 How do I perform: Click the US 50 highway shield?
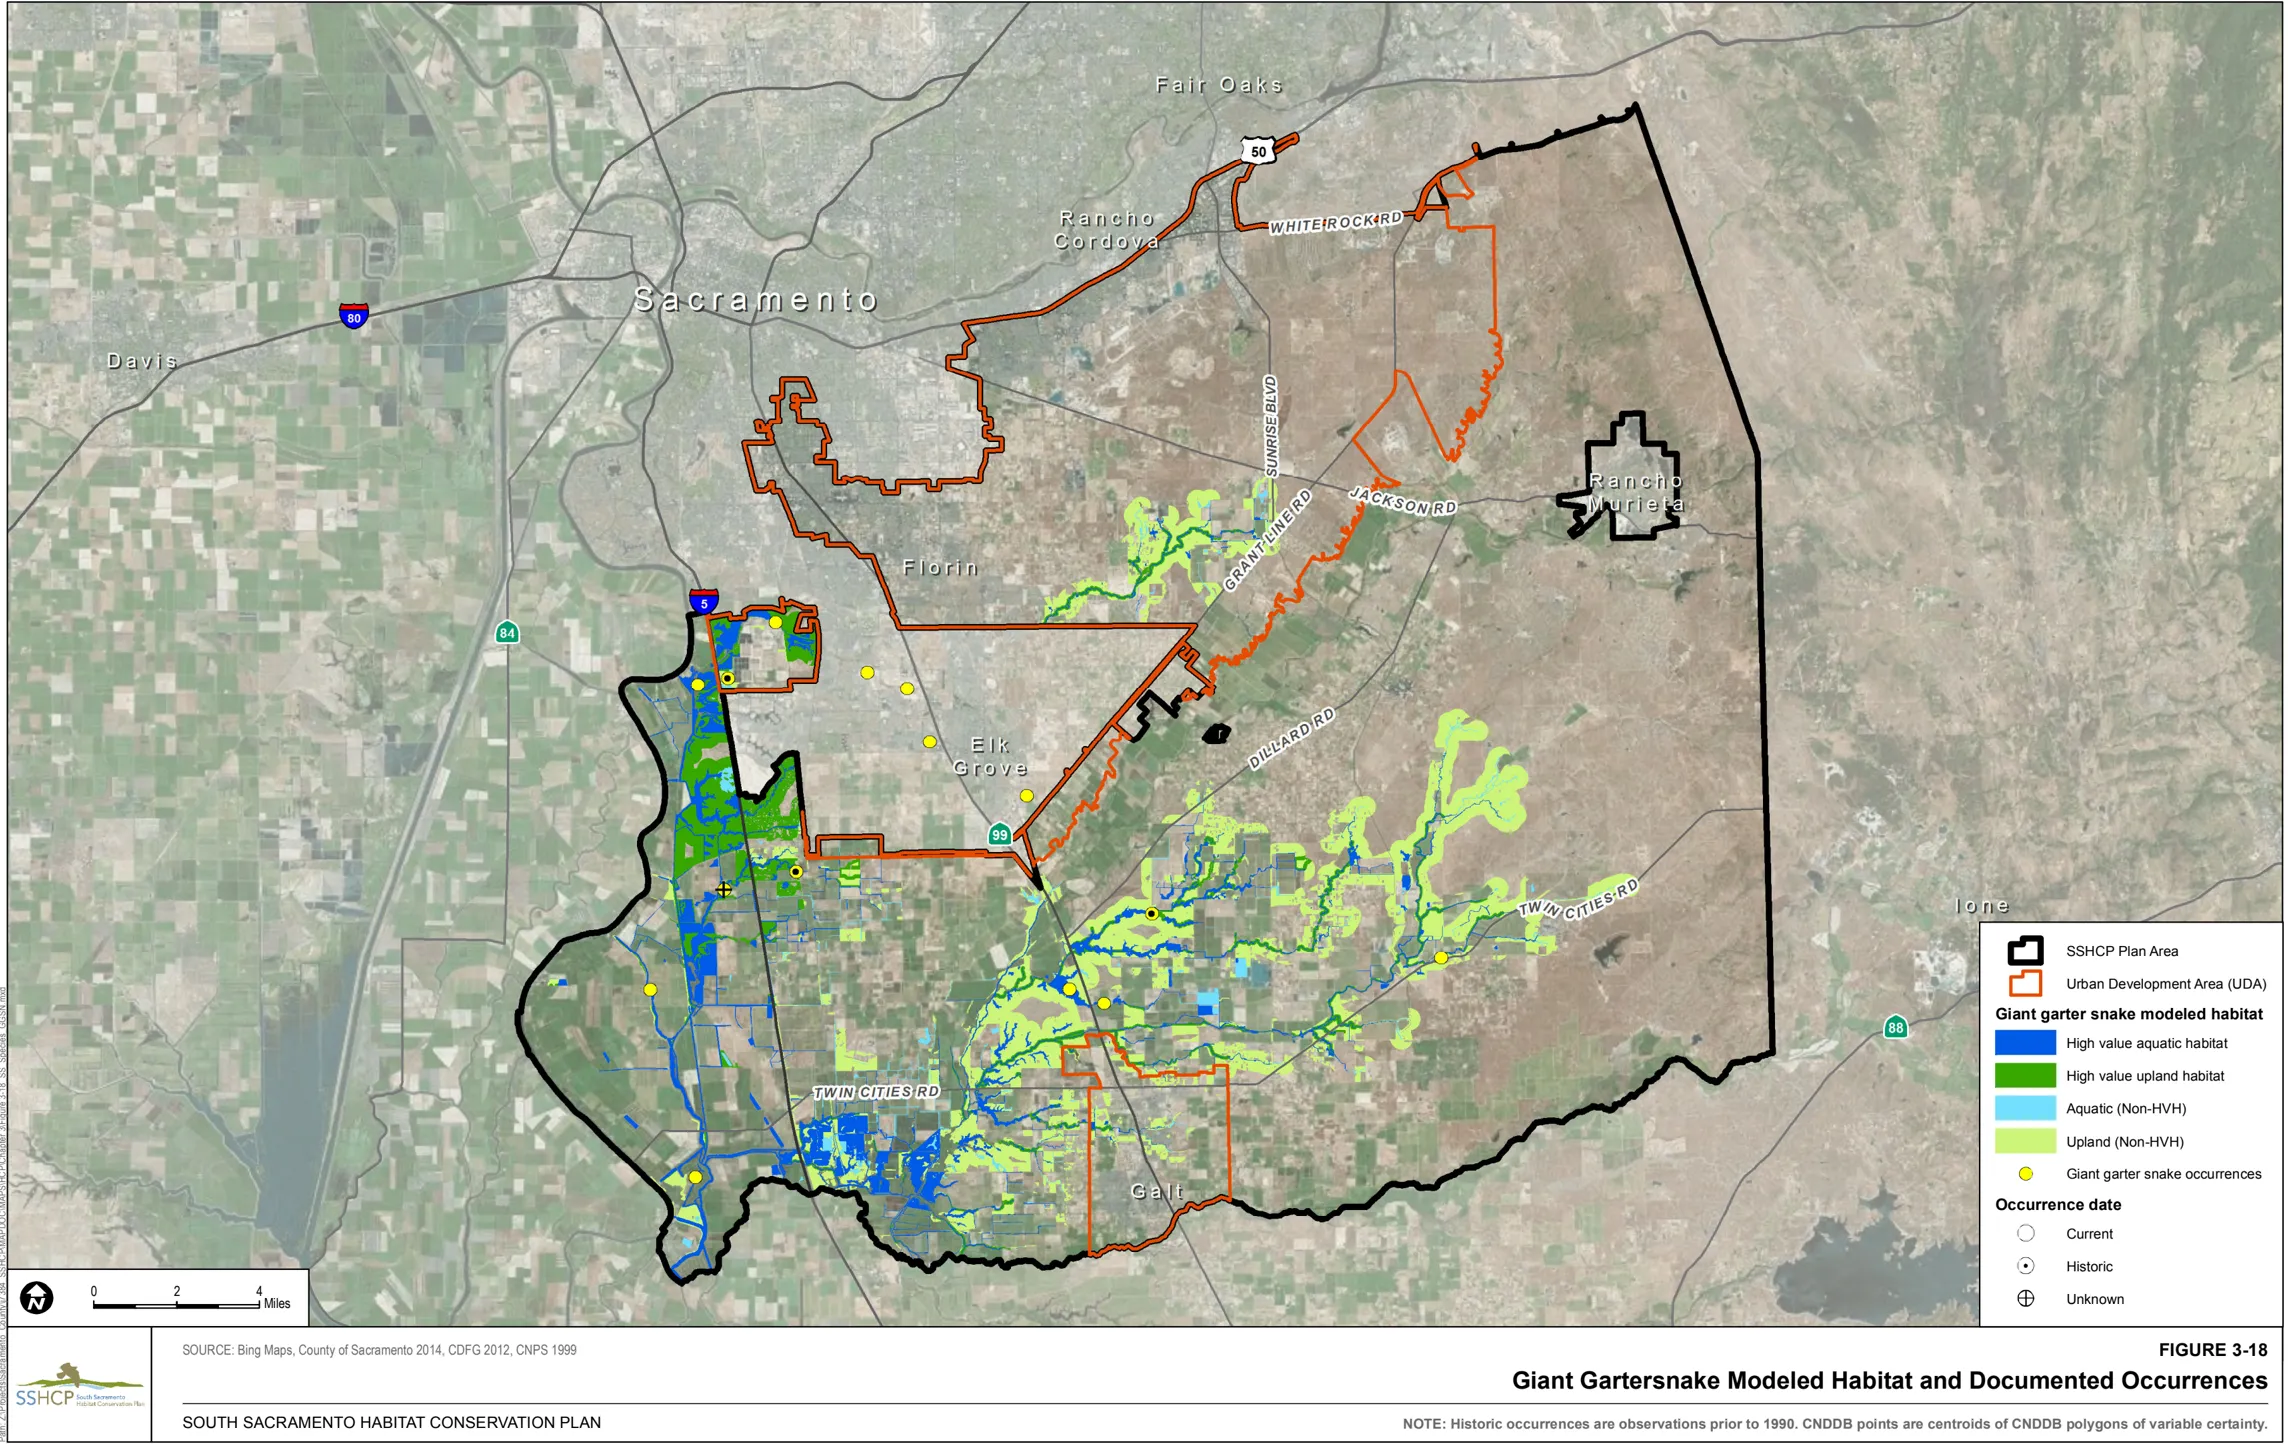click(1258, 151)
